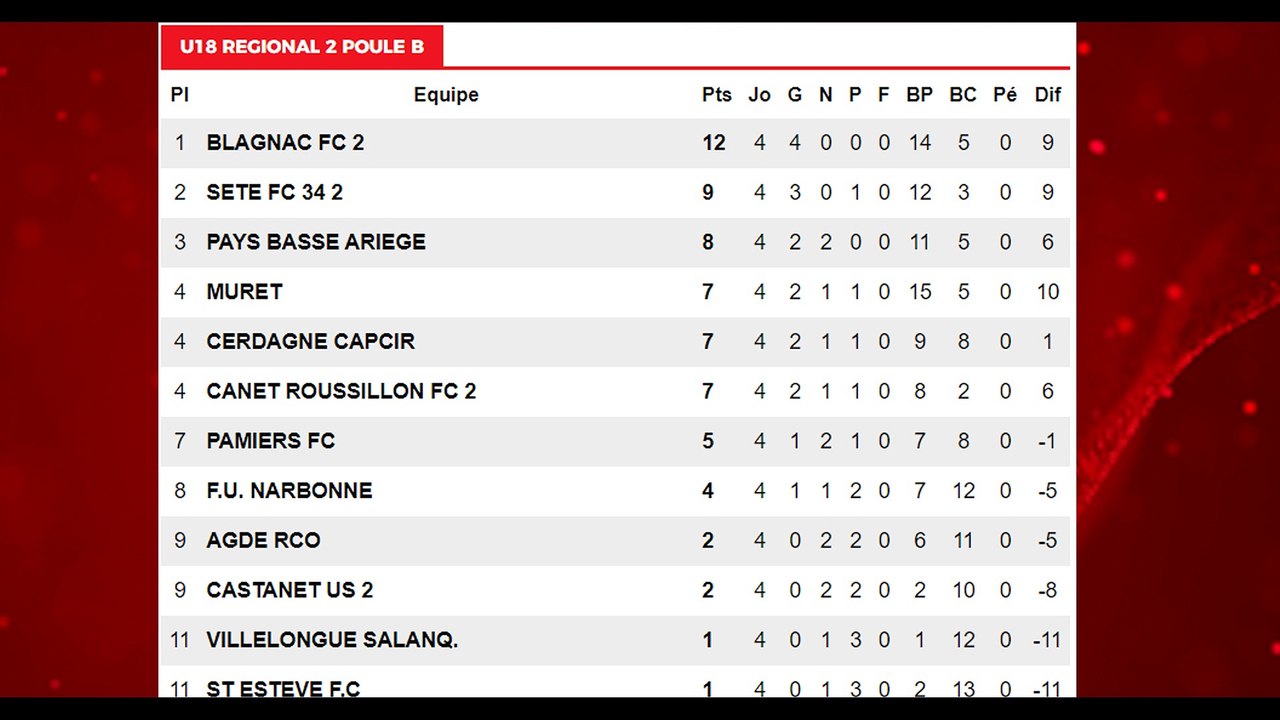Open the MURET team entry

pyautogui.click(x=244, y=292)
